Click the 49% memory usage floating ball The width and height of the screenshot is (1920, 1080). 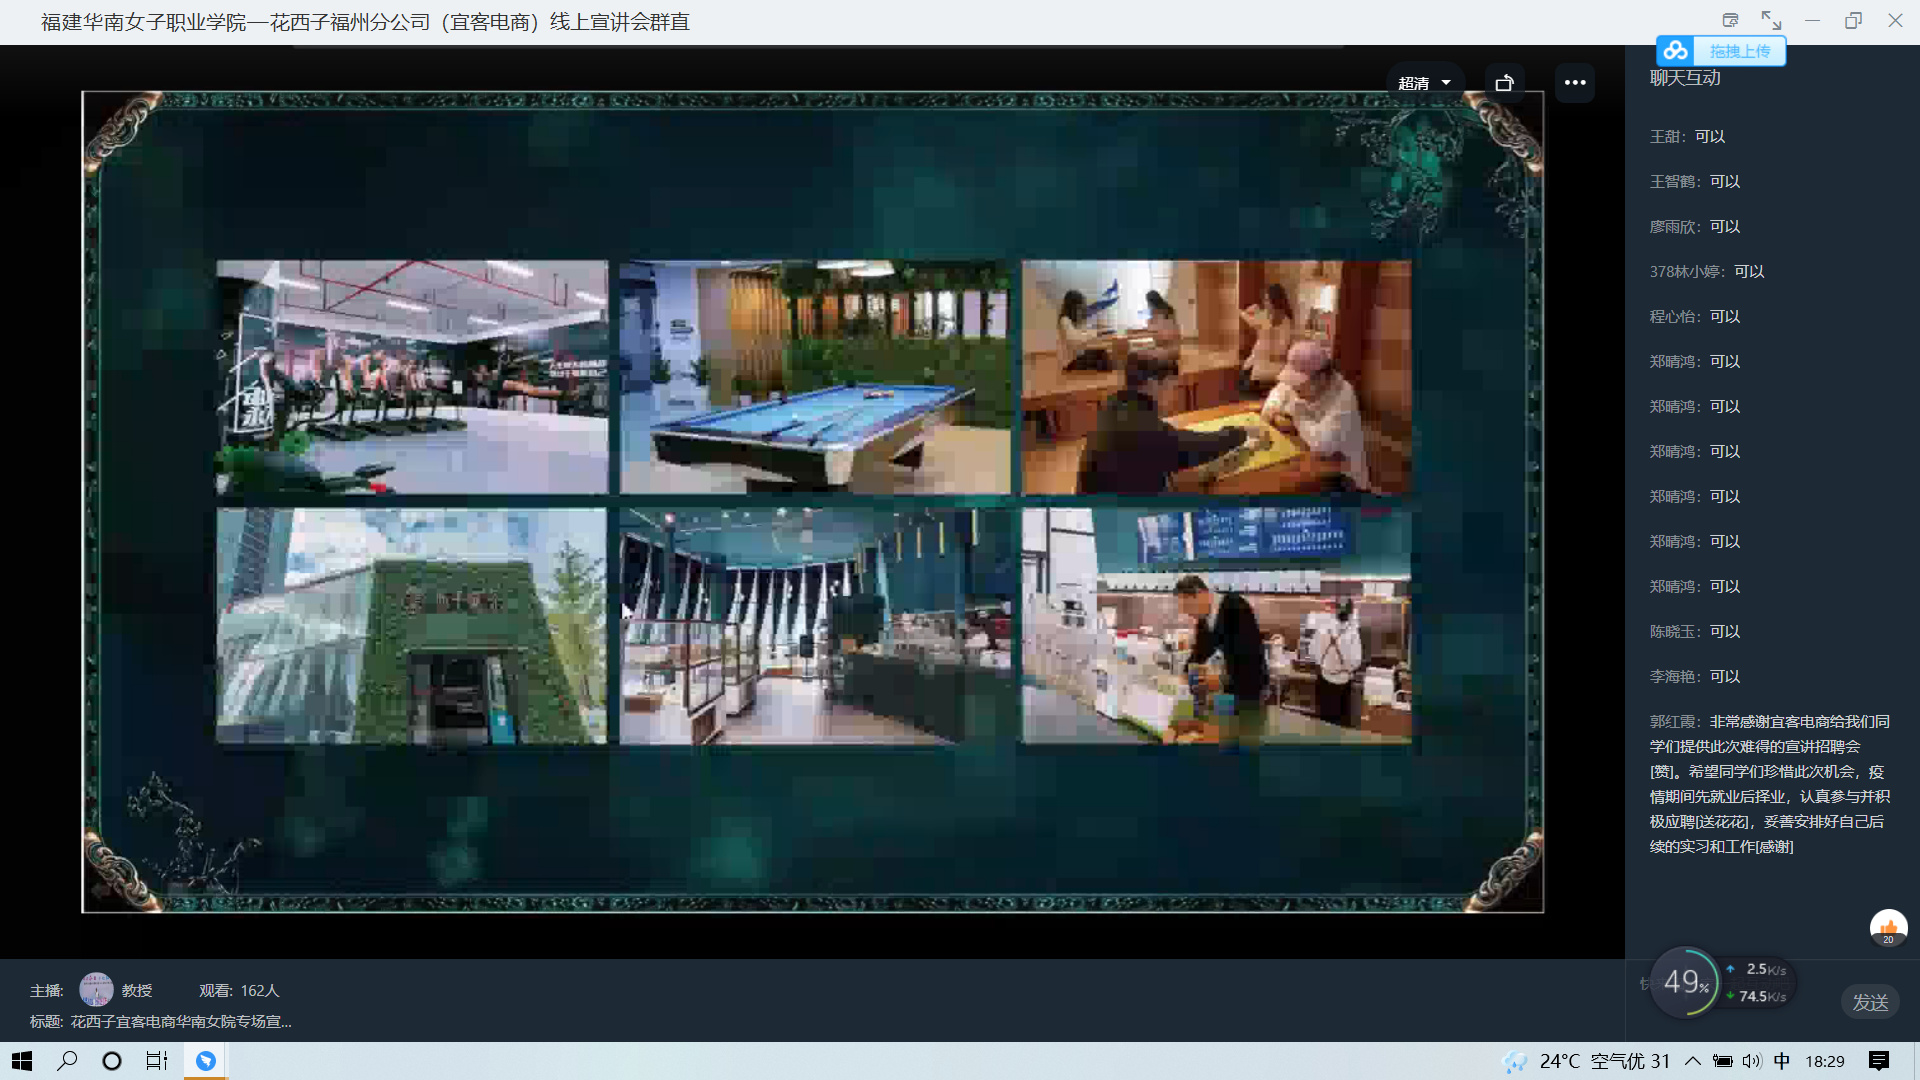[1686, 982]
